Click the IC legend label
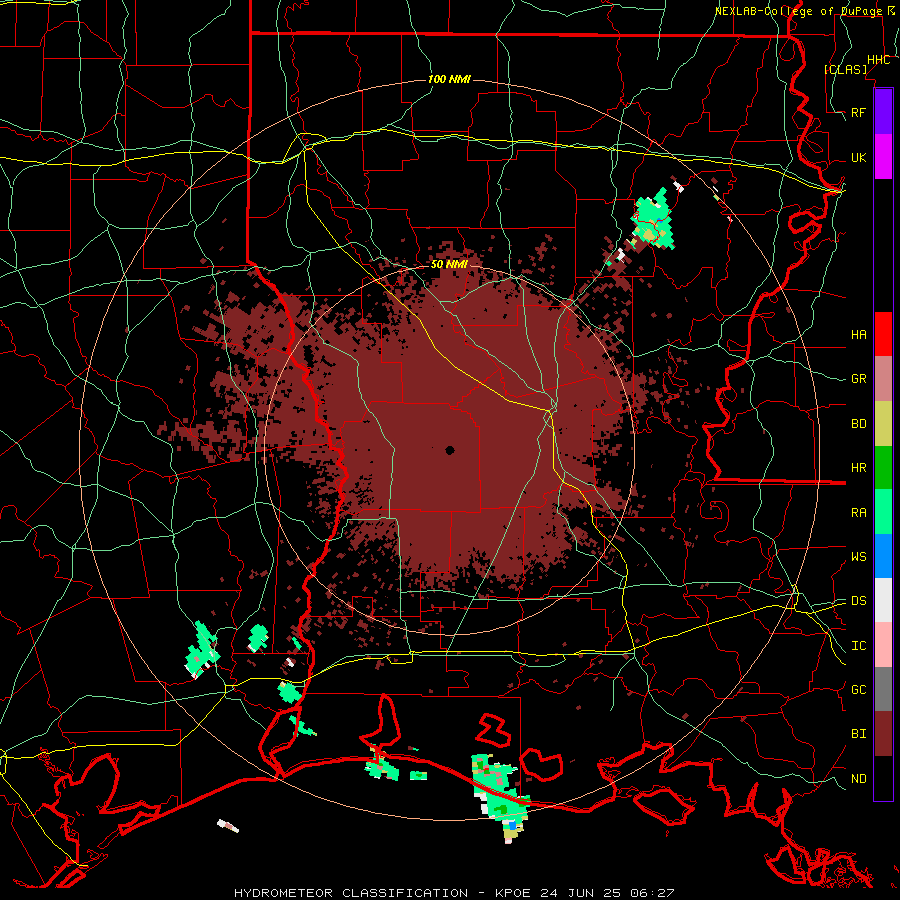The height and width of the screenshot is (900, 900). [x=858, y=646]
